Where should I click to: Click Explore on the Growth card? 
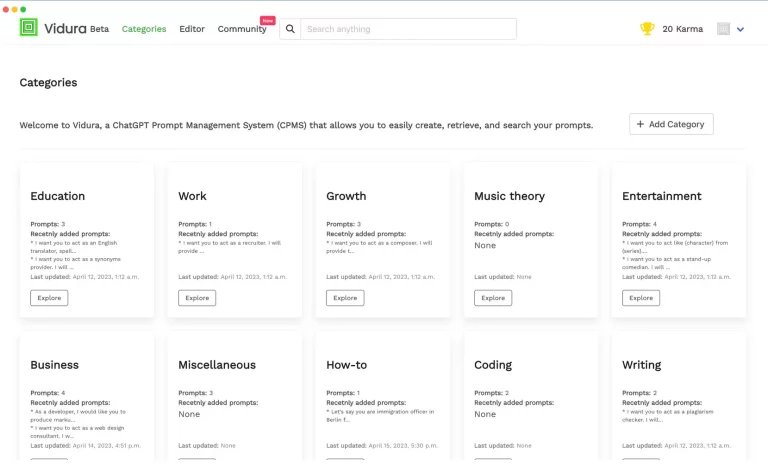tap(345, 298)
